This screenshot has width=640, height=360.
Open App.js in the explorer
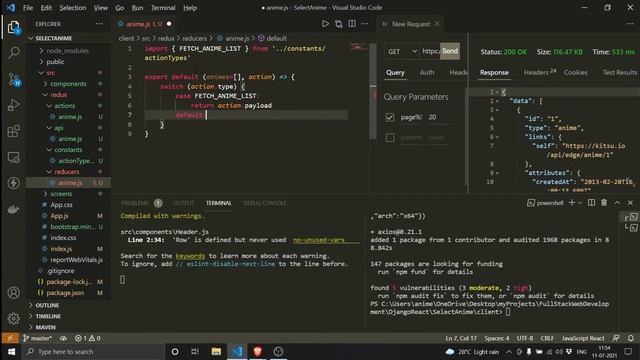pos(59,216)
